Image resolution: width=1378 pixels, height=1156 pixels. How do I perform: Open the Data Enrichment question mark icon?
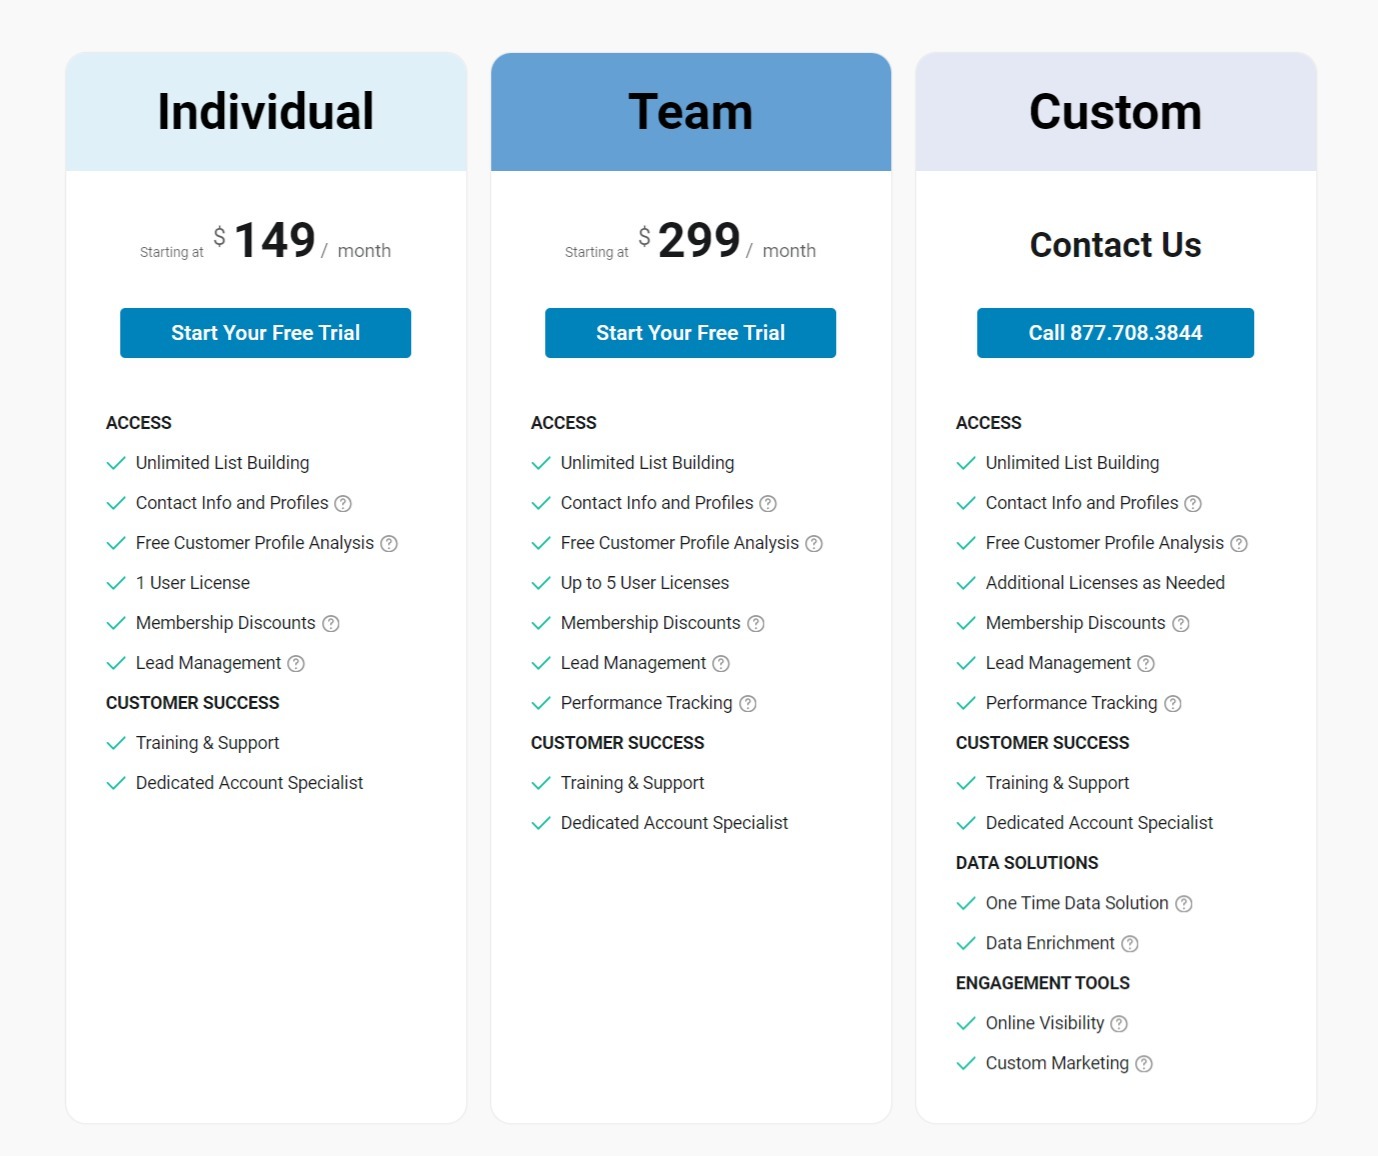(1129, 943)
